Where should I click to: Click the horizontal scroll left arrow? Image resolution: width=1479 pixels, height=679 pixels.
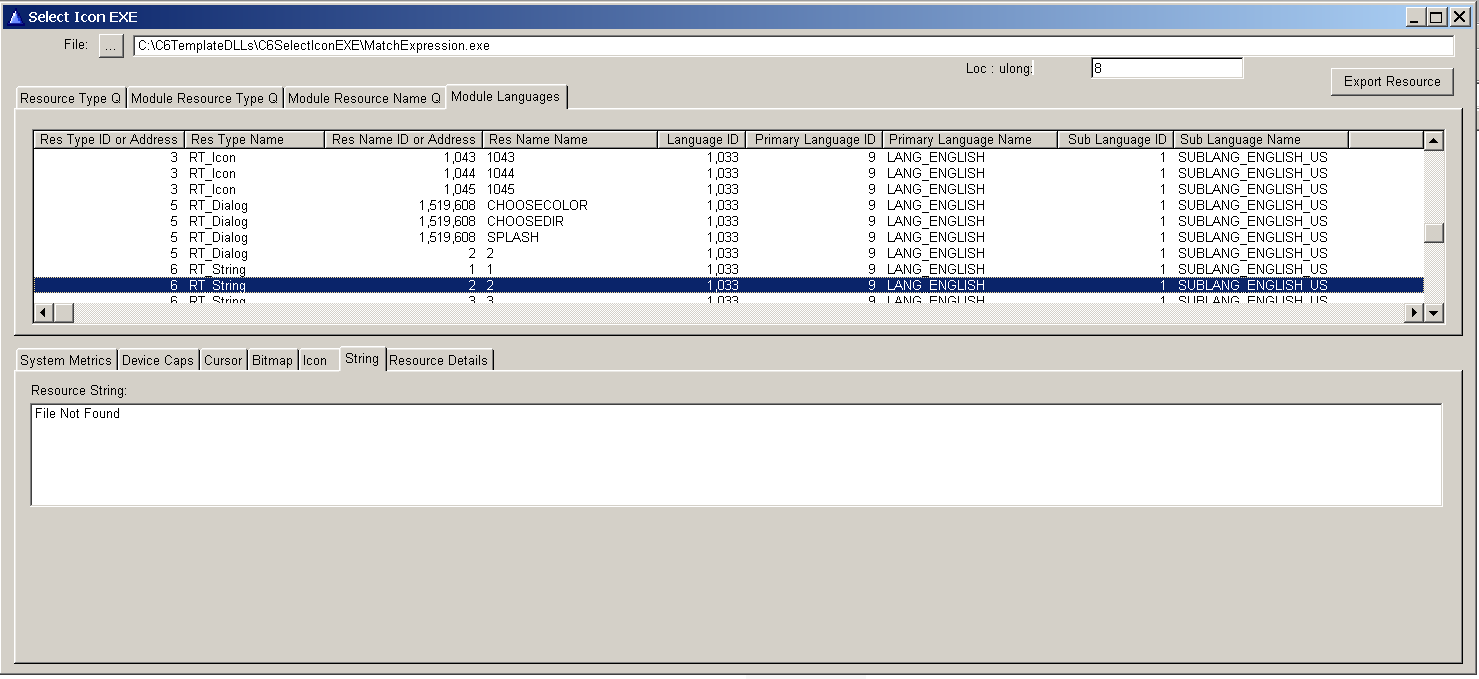(x=43, y=313)
